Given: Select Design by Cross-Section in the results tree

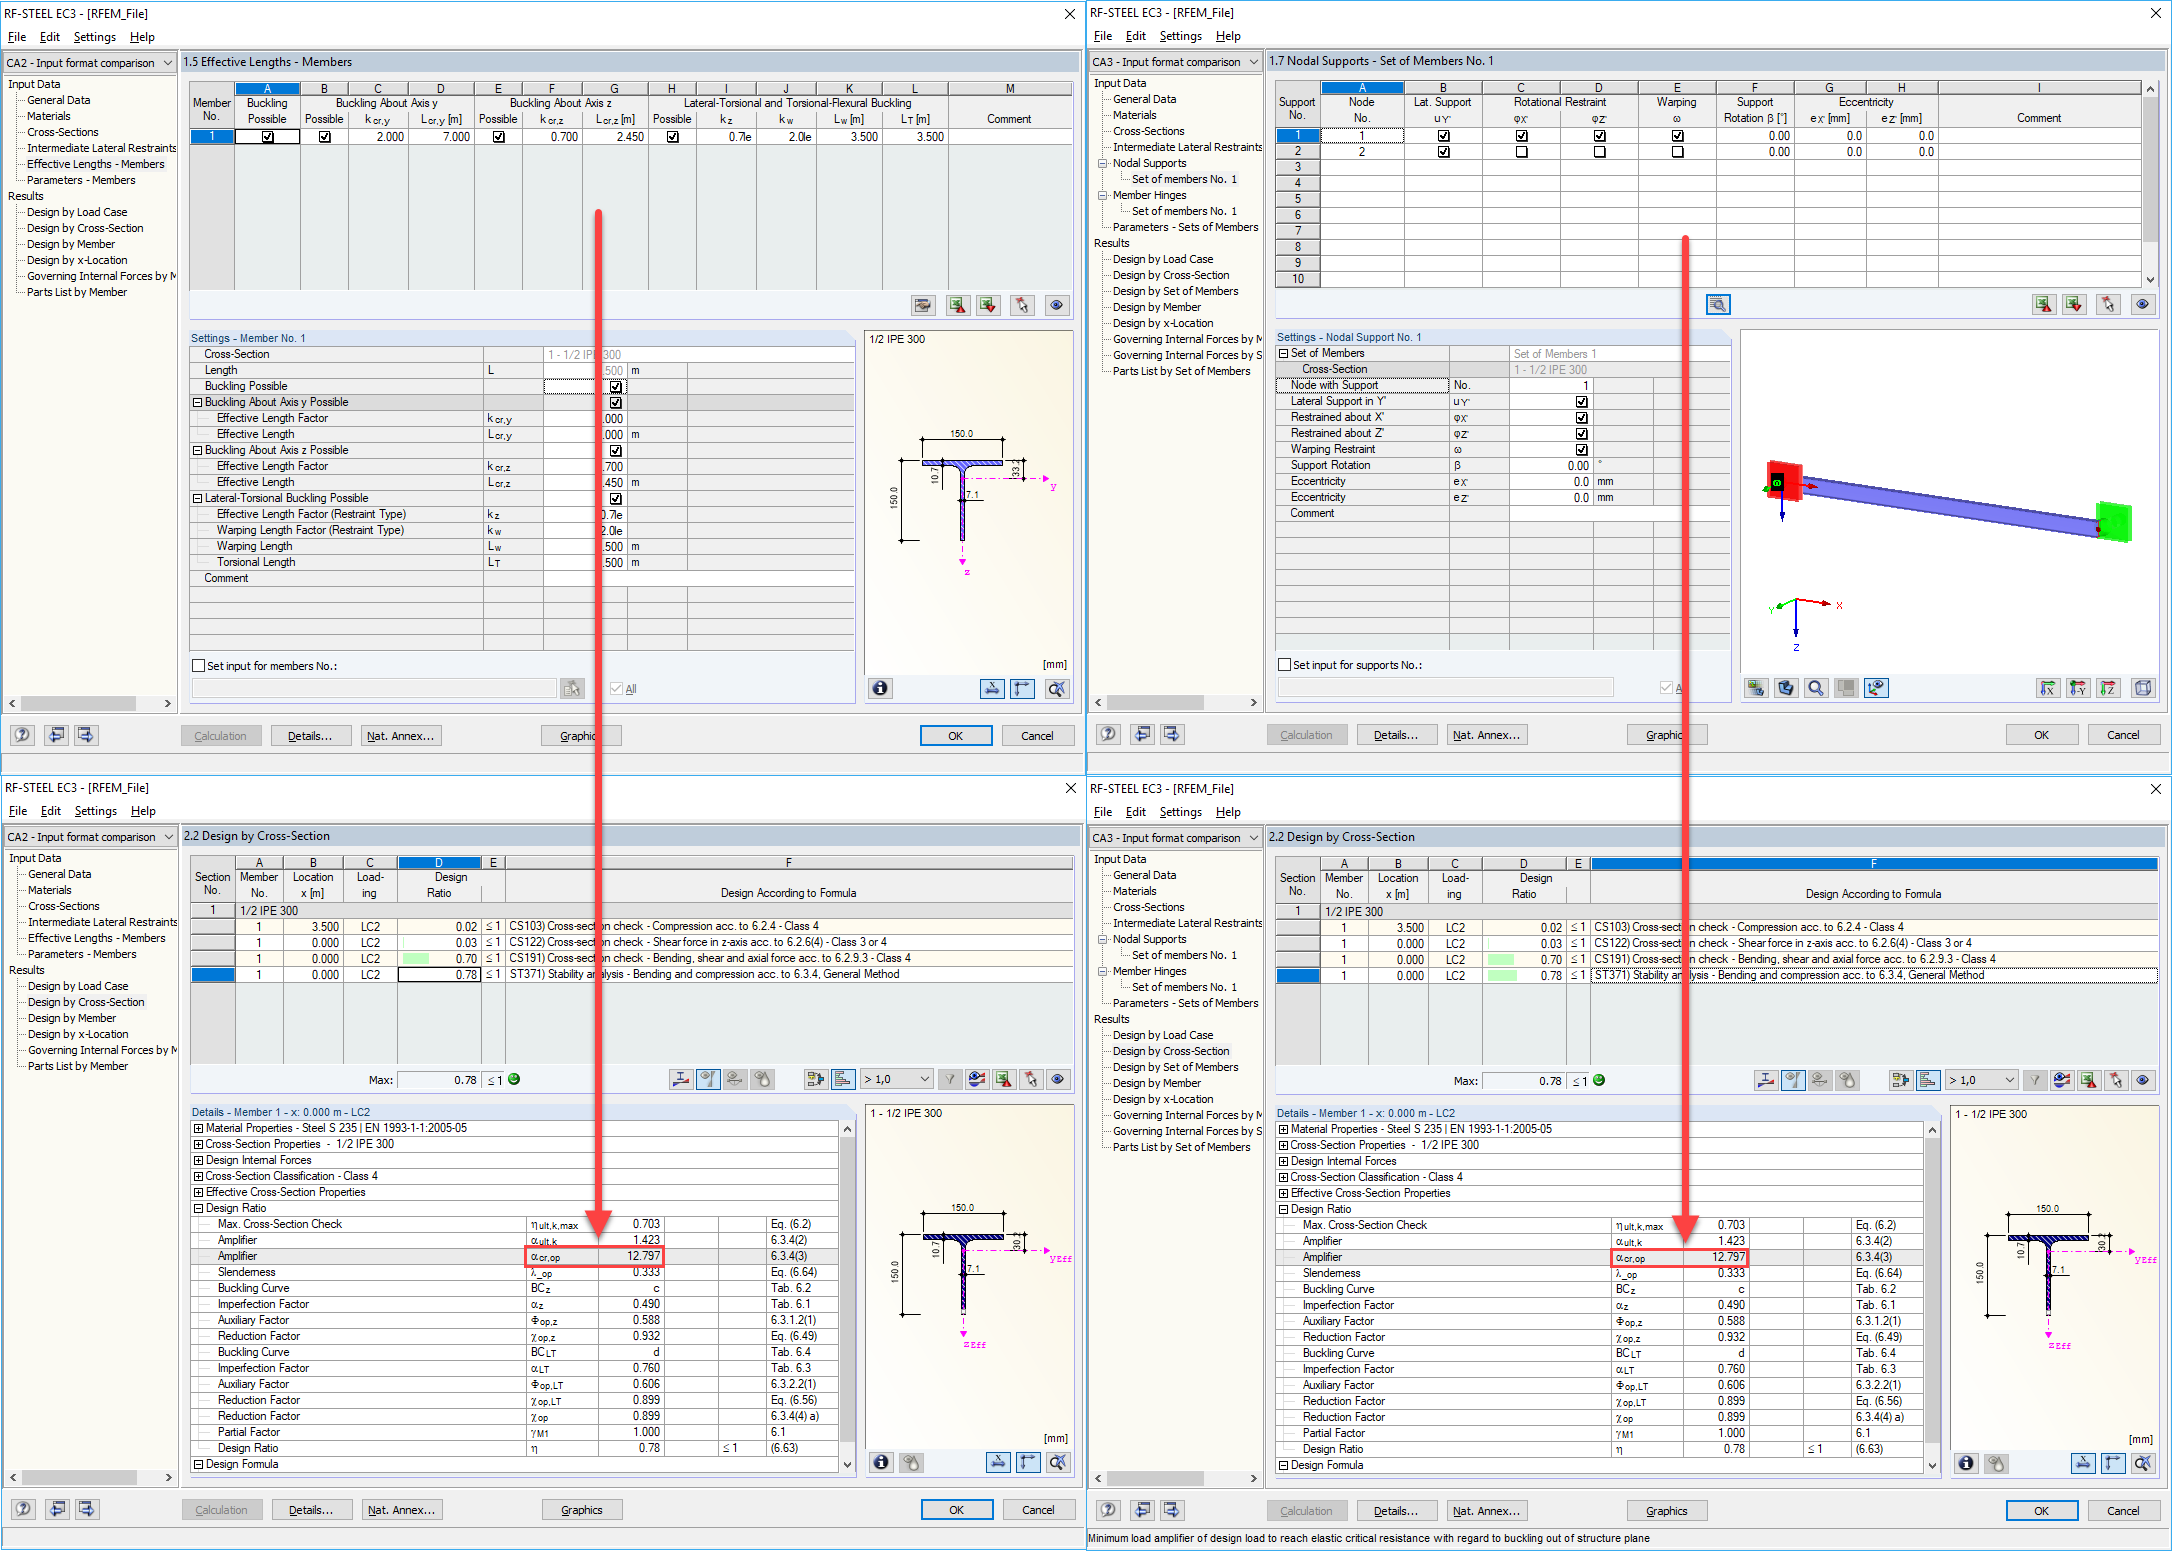Looking at the screenshot, I should click(x=84, y=228).
